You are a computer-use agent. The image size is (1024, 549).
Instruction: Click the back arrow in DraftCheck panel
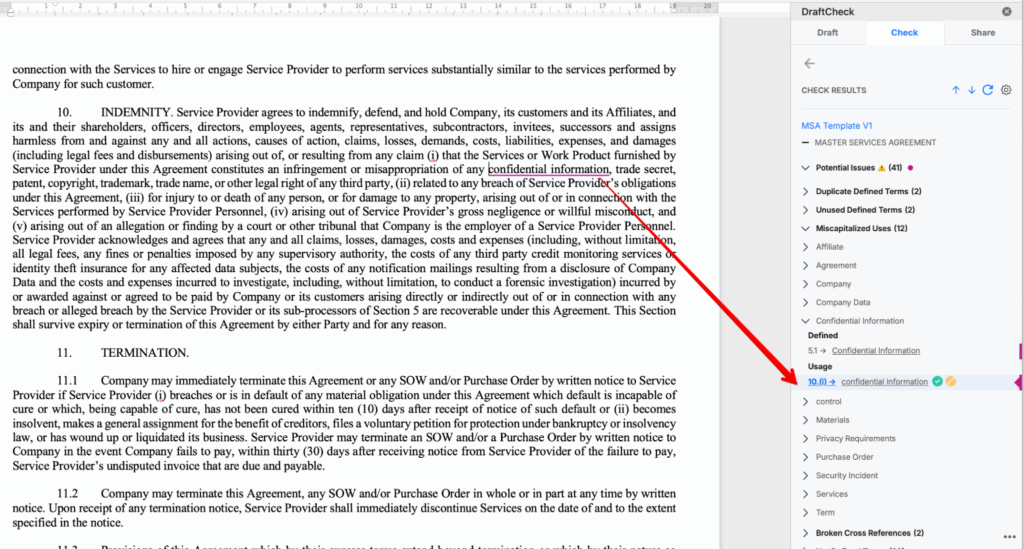pyautogui.click(x=809, y=63)
